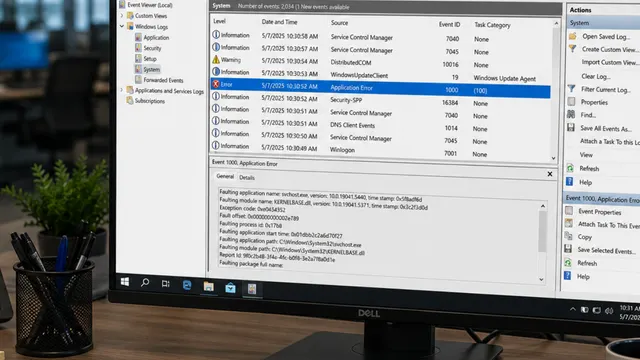Sort by the Event ID column header
640x360 pixels.
[449, 24]
